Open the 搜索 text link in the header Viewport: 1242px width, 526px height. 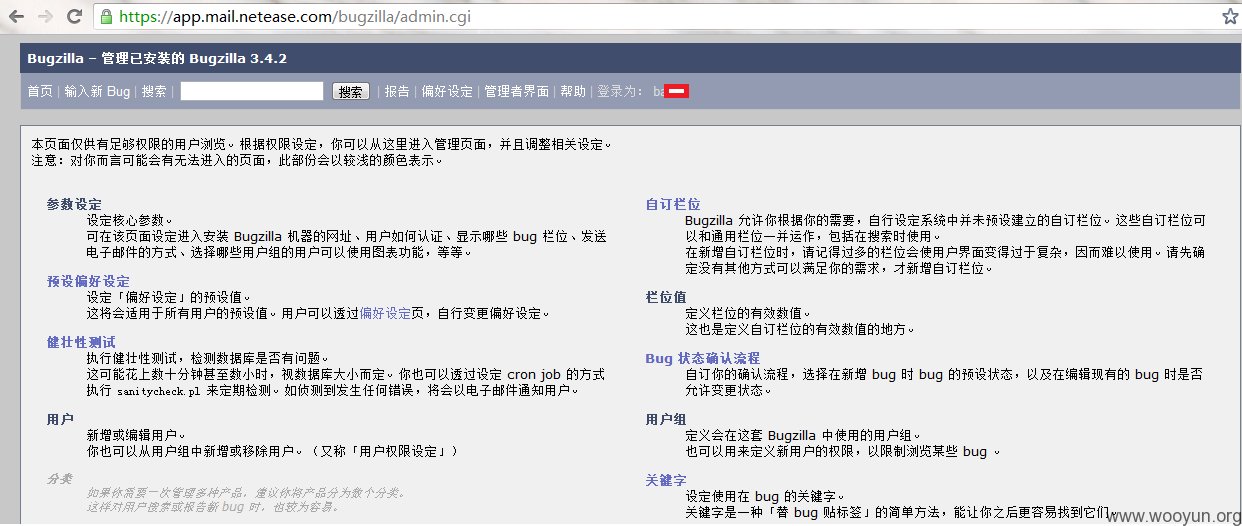154,91
